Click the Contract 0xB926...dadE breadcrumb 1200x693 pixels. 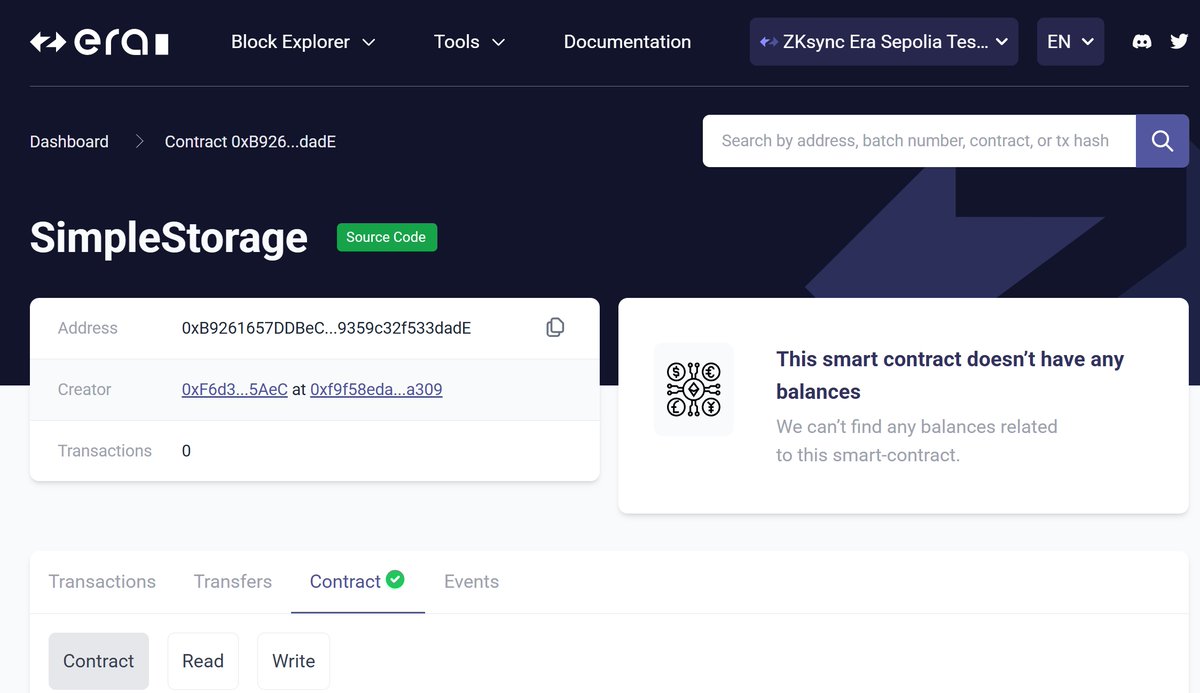tap(250, 142)
